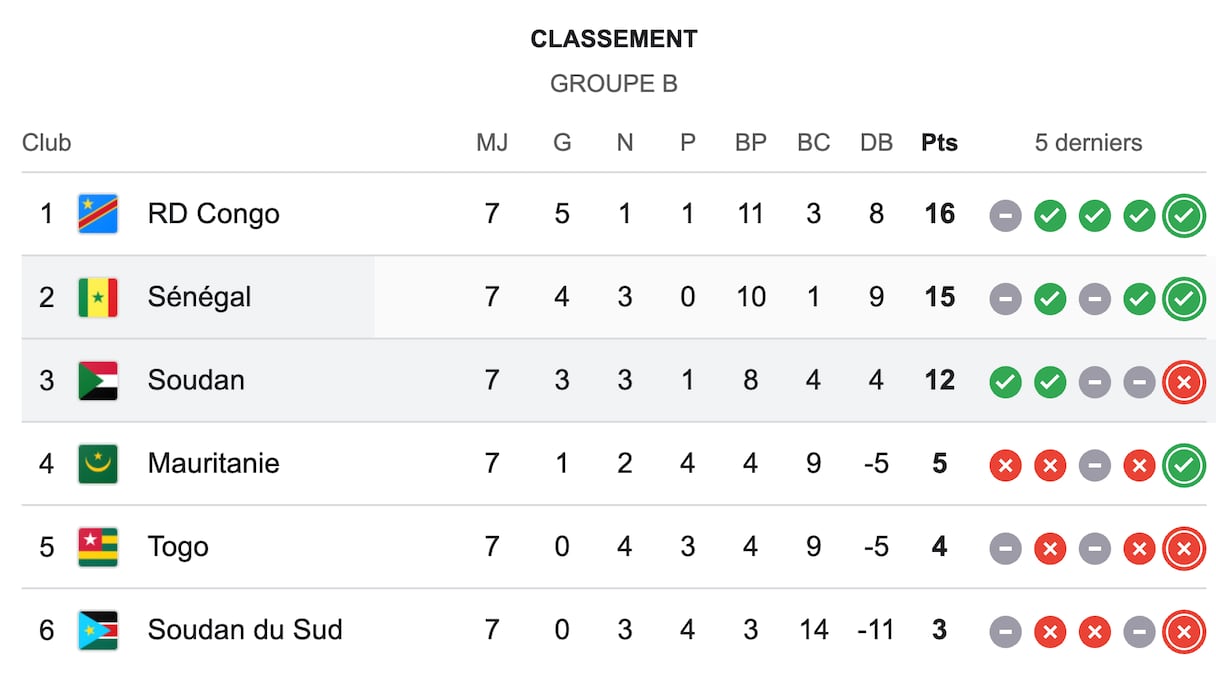Click Togo's latest circled loss icon

pos(1183,548)
